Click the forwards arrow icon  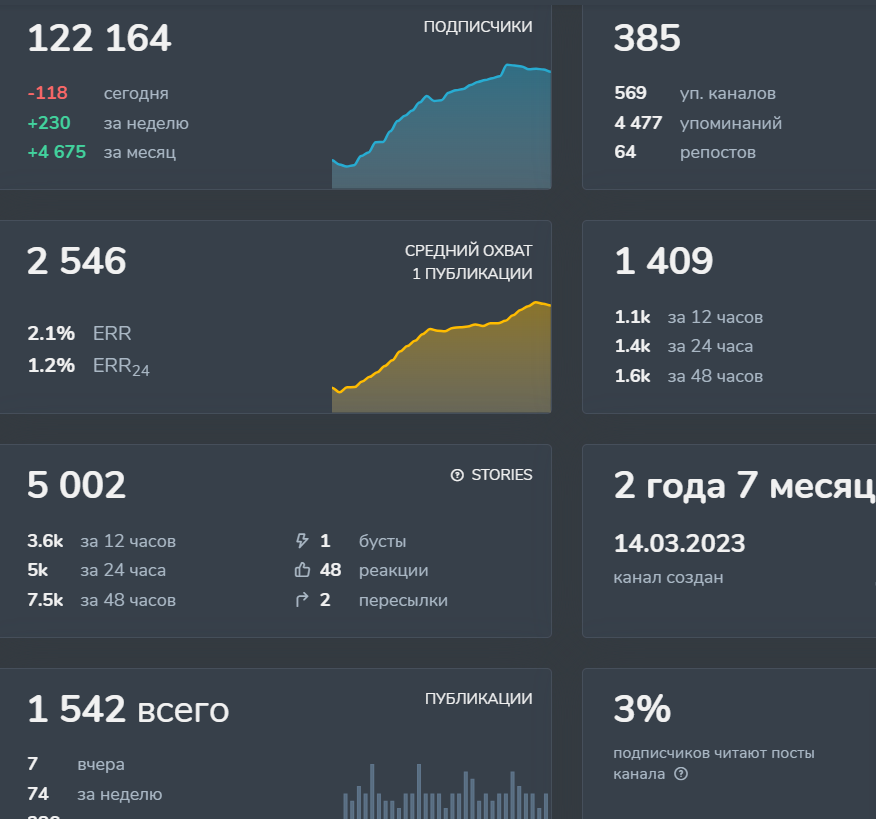tap(302, 600)
